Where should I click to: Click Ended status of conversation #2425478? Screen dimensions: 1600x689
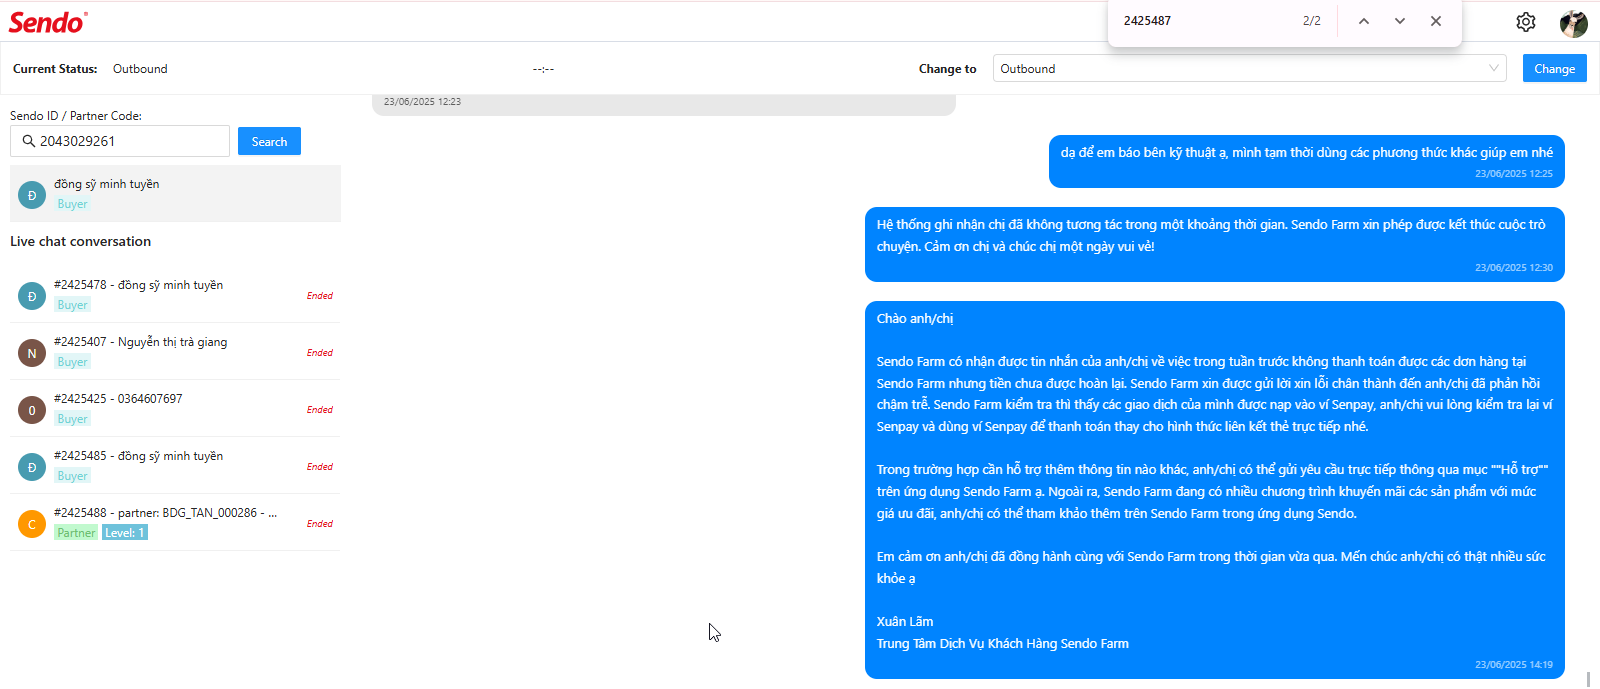pyautogui.click(x=320, y=296)
